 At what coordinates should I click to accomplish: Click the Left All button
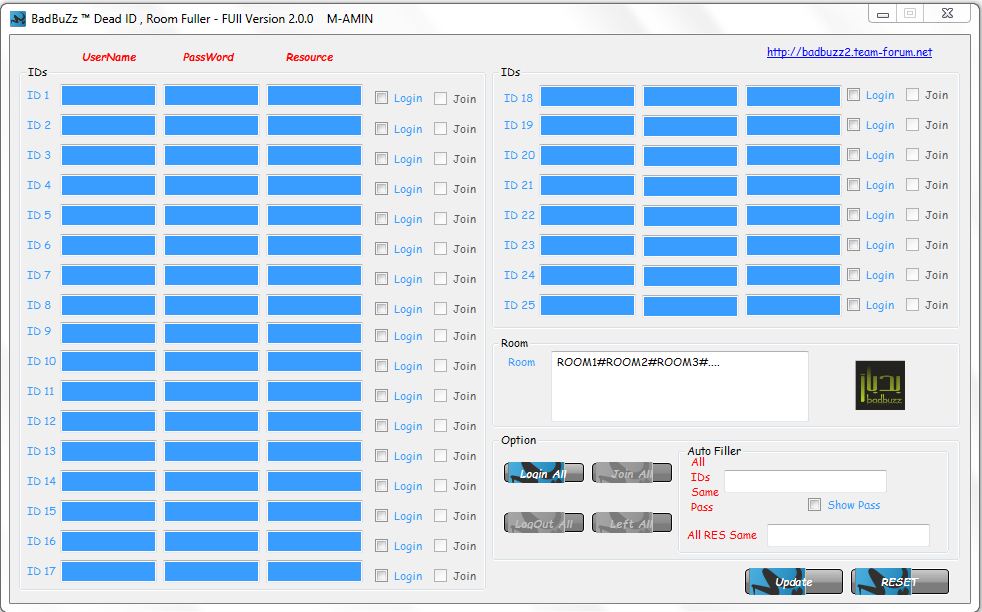click(632, 523)
